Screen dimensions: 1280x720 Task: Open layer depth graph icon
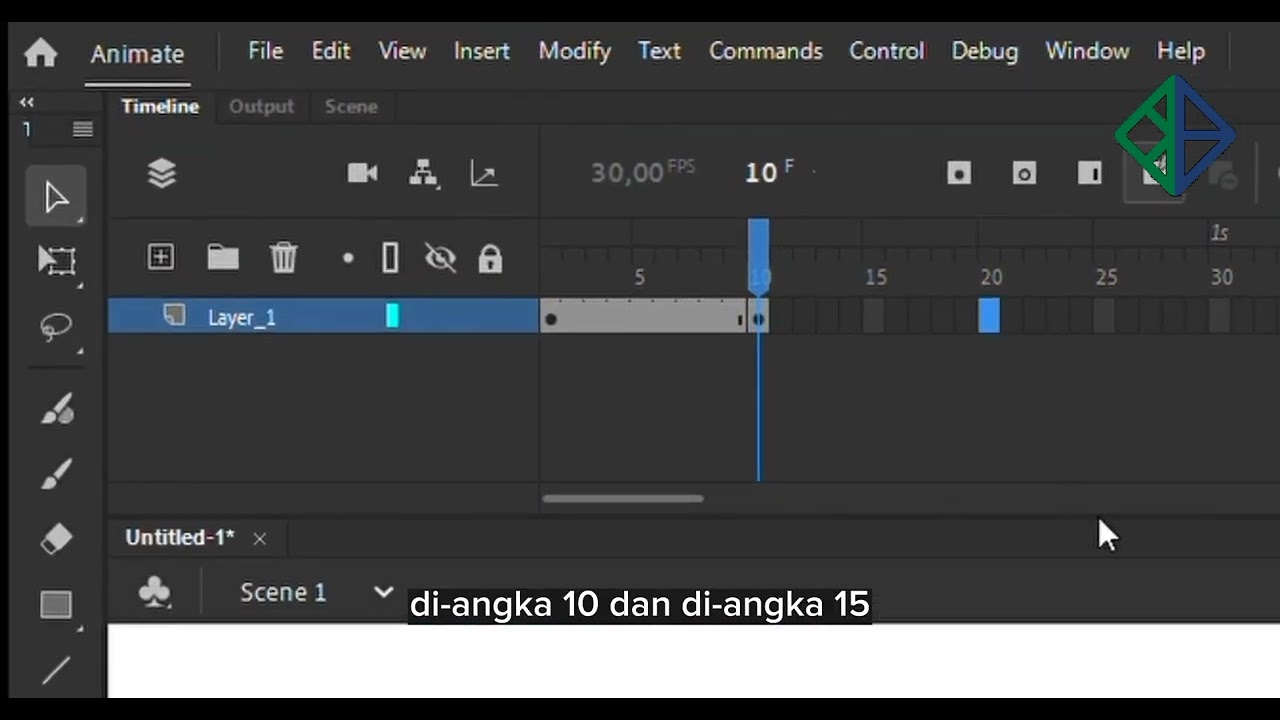pyautogui.click(x=484, y=174)
